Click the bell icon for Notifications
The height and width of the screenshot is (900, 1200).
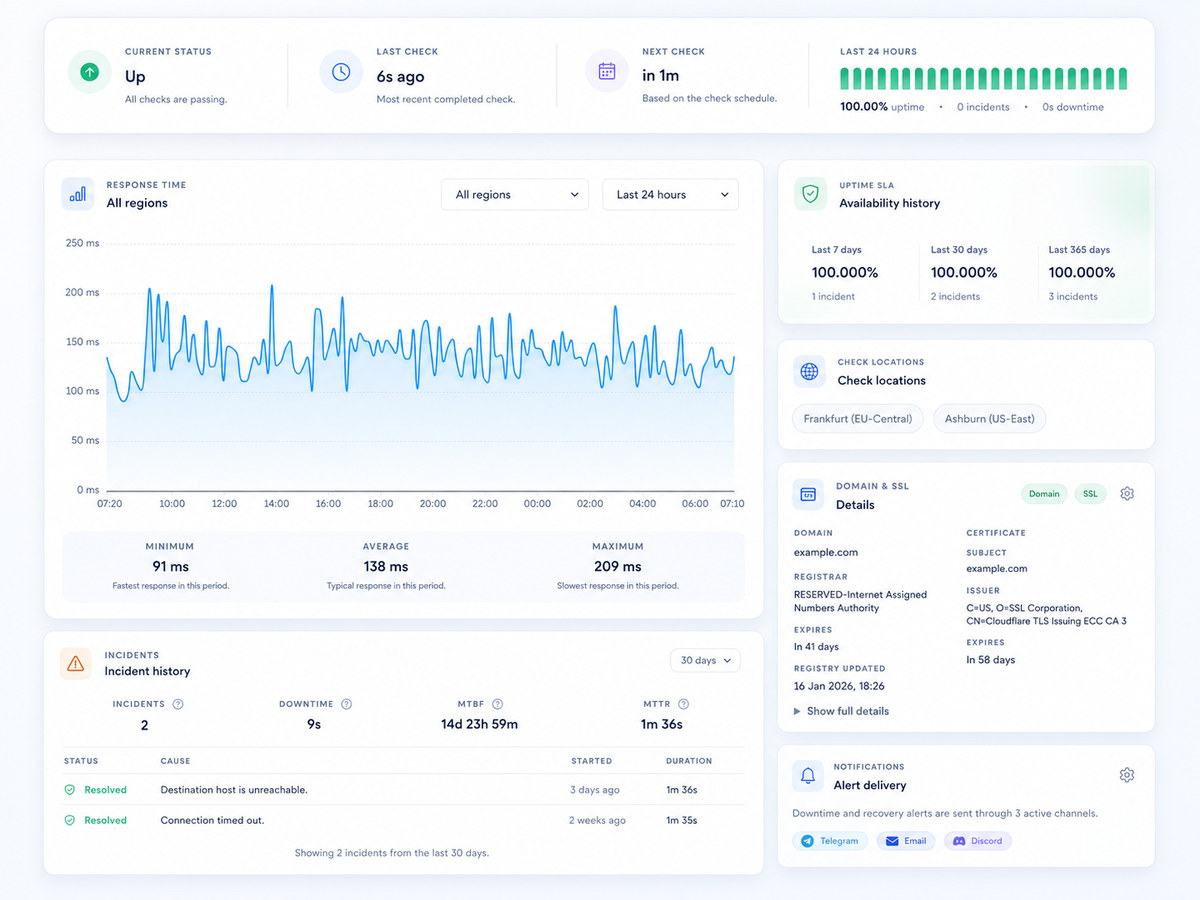pyautogui.click(x=808, y=776)
